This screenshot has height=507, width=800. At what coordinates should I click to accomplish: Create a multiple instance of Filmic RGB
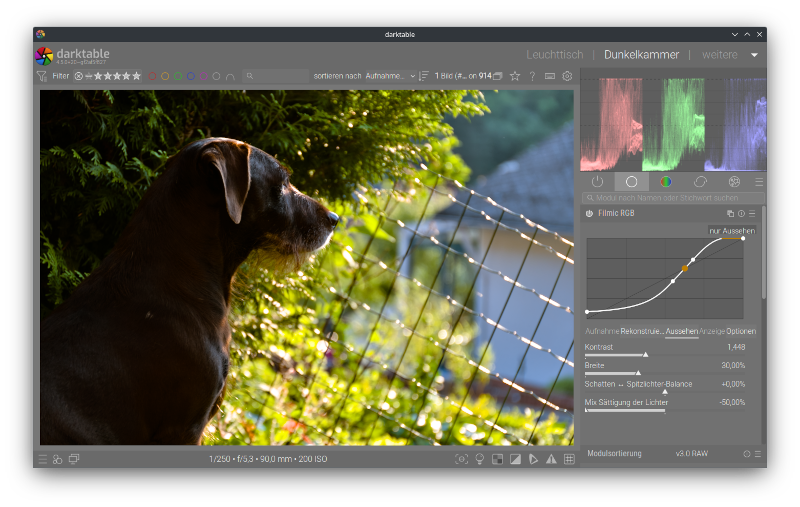[x=730, y=214]
